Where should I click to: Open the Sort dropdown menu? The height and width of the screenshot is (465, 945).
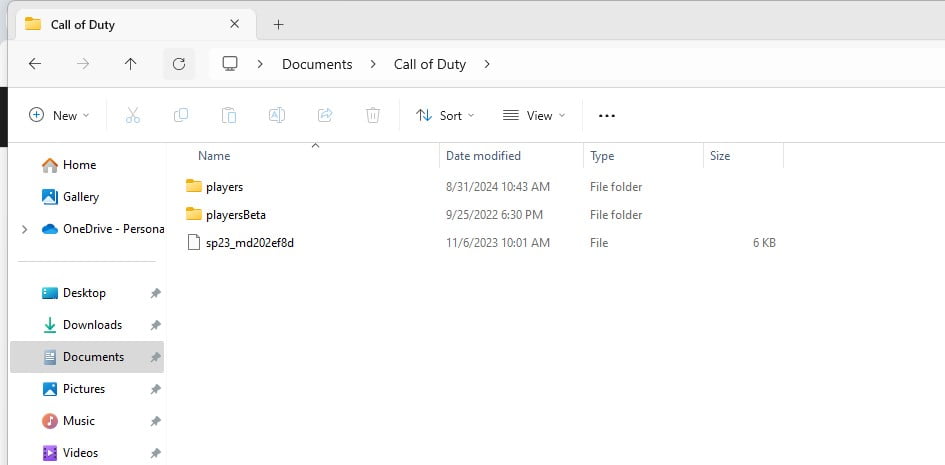pyautogui.click(x=446, y=115)
